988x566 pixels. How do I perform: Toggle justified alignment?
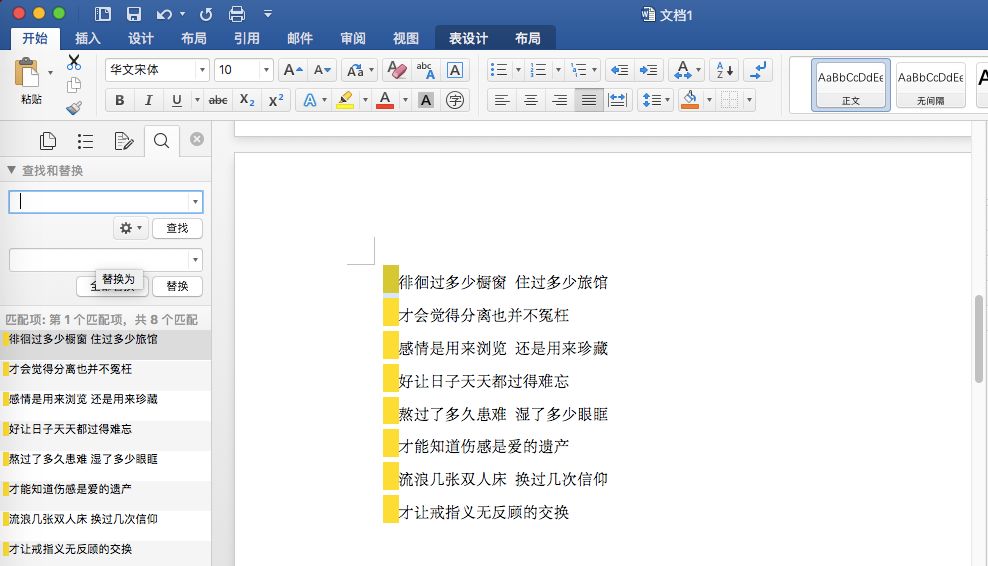(589, 100)
